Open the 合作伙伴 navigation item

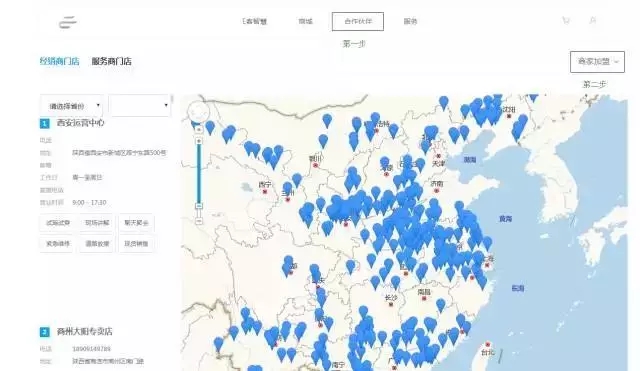358,21
